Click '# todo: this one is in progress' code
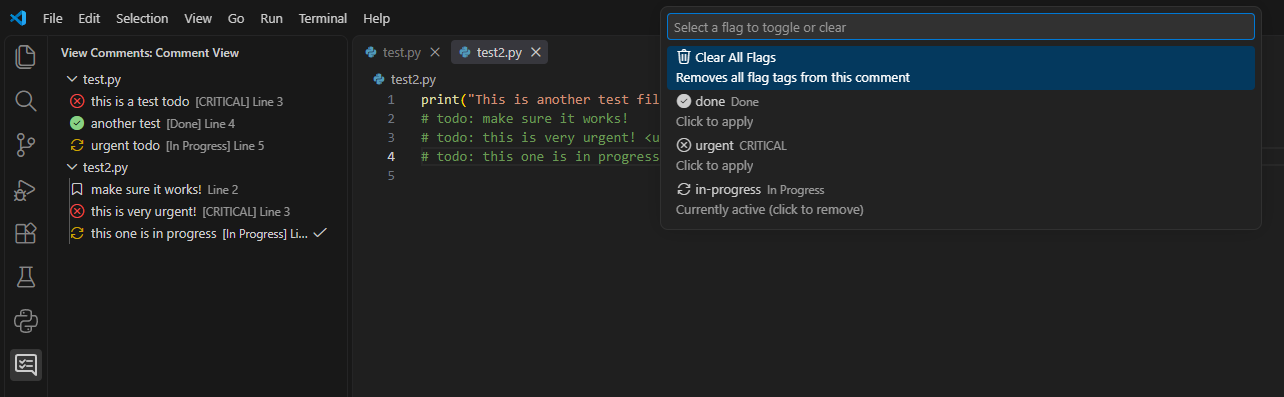Screen dimensions: 1284x397 (x=540, y=156)
